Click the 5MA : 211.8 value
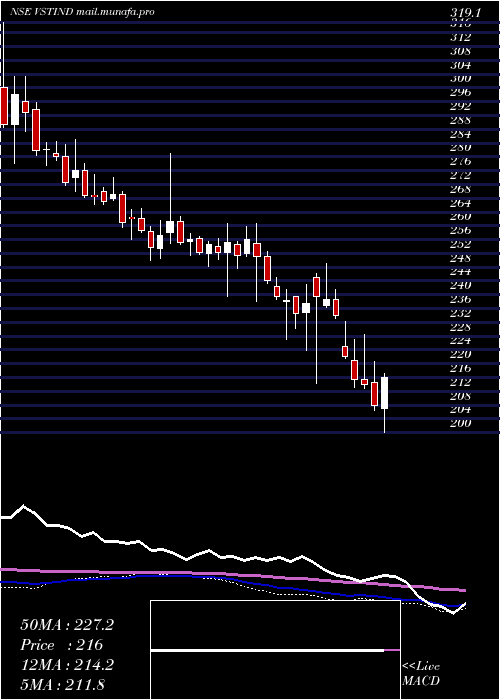This screenshot has height=700, width=500. tap(62, 685)
